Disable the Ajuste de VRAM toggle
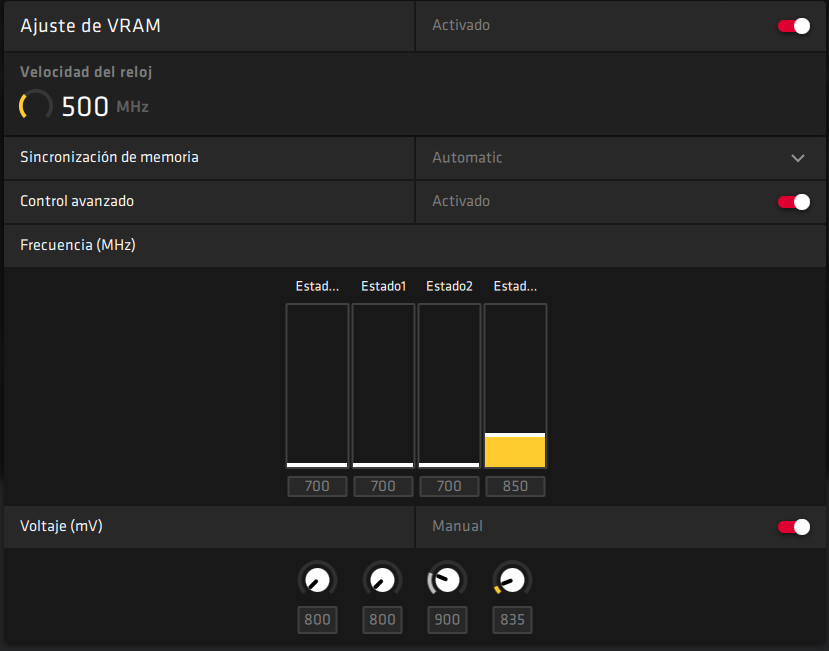The width and height of the screenshot is (829, 651). tap(794, 26)
